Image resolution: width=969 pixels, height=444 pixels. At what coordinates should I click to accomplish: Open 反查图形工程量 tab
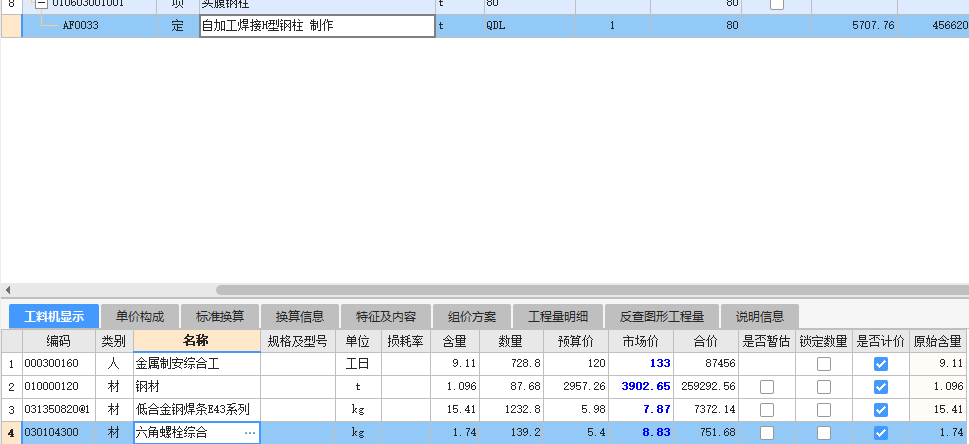coord(662,317)
